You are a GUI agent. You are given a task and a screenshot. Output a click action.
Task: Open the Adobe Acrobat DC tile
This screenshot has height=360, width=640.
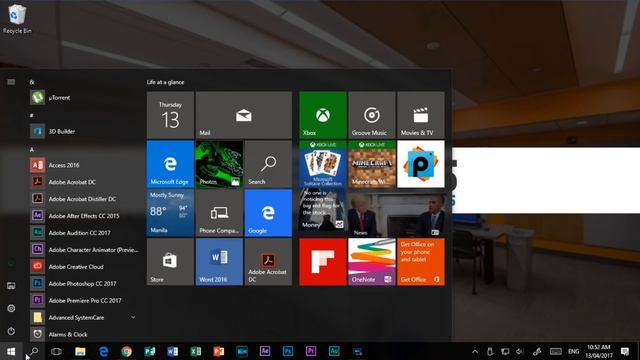tap(268, 262)
